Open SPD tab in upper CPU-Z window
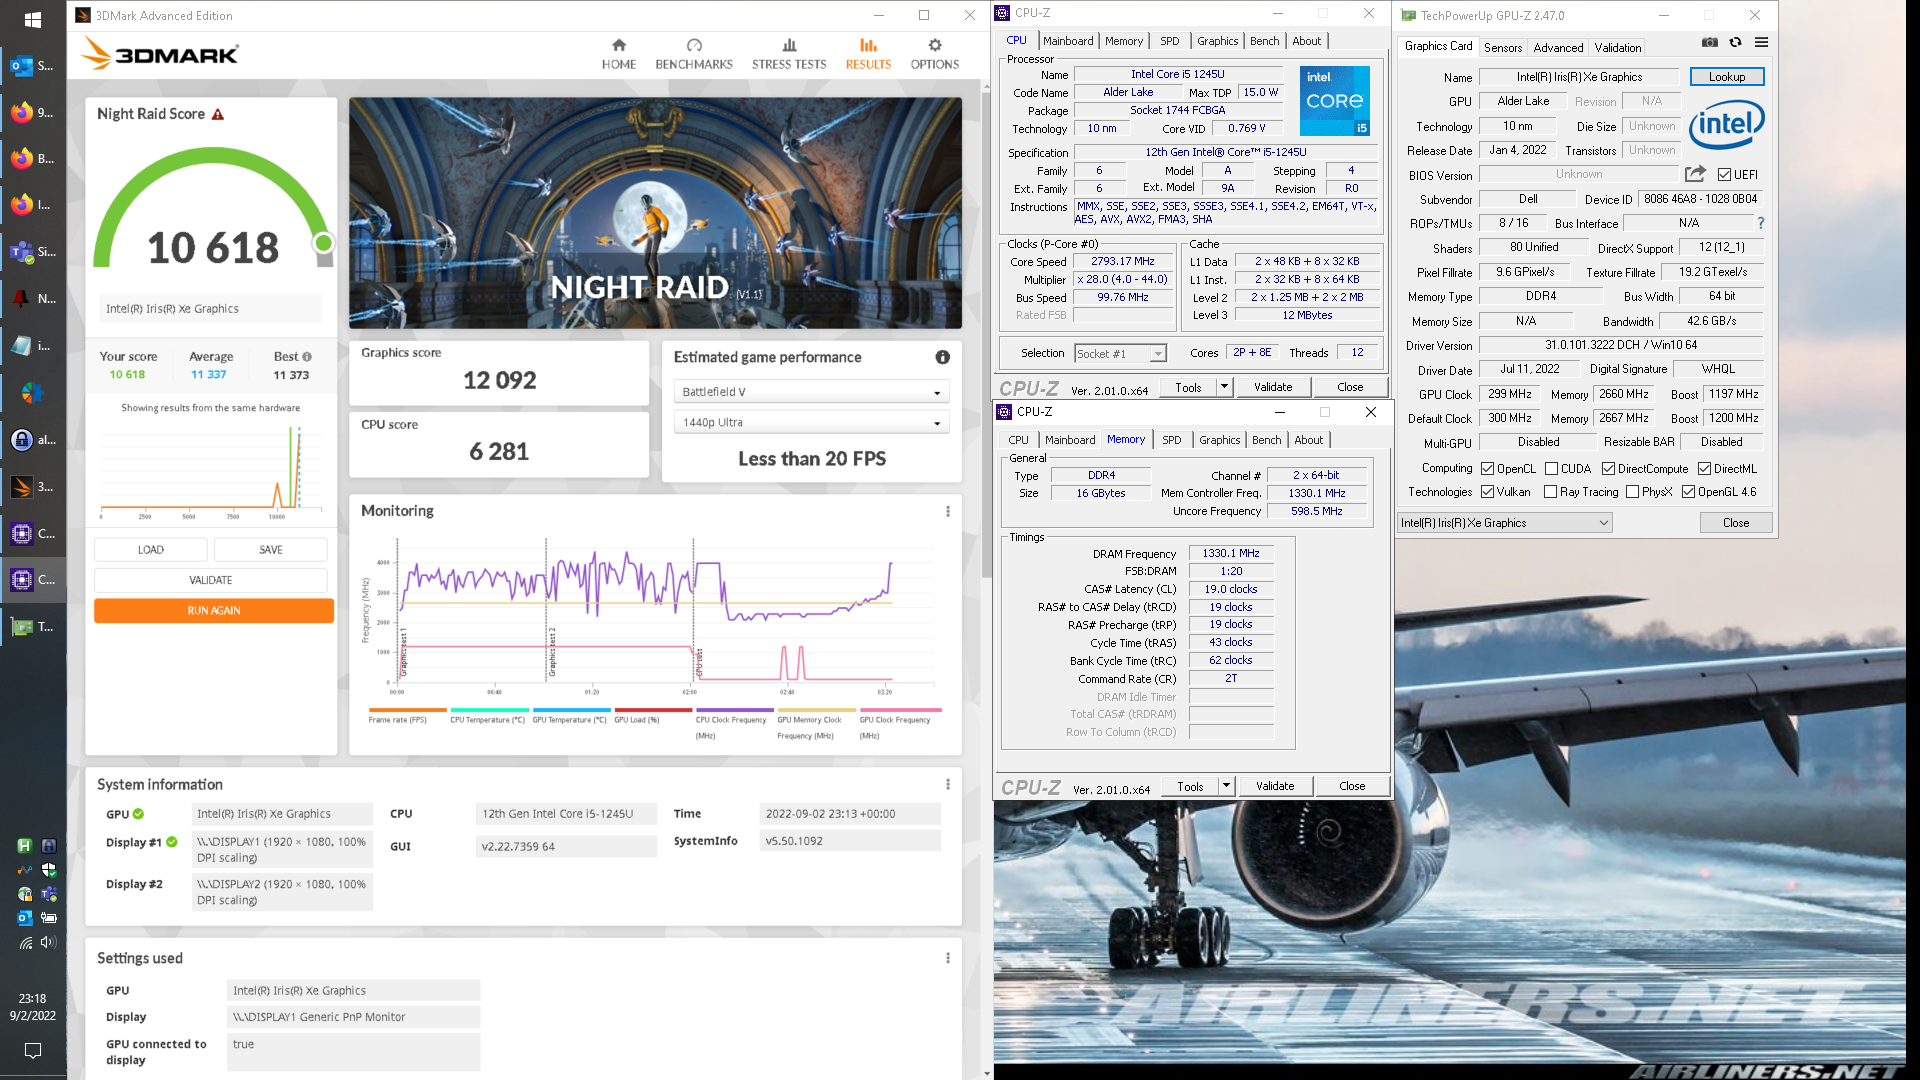The width and height of the screenshot is (1920, 1080). [1169, 41]
